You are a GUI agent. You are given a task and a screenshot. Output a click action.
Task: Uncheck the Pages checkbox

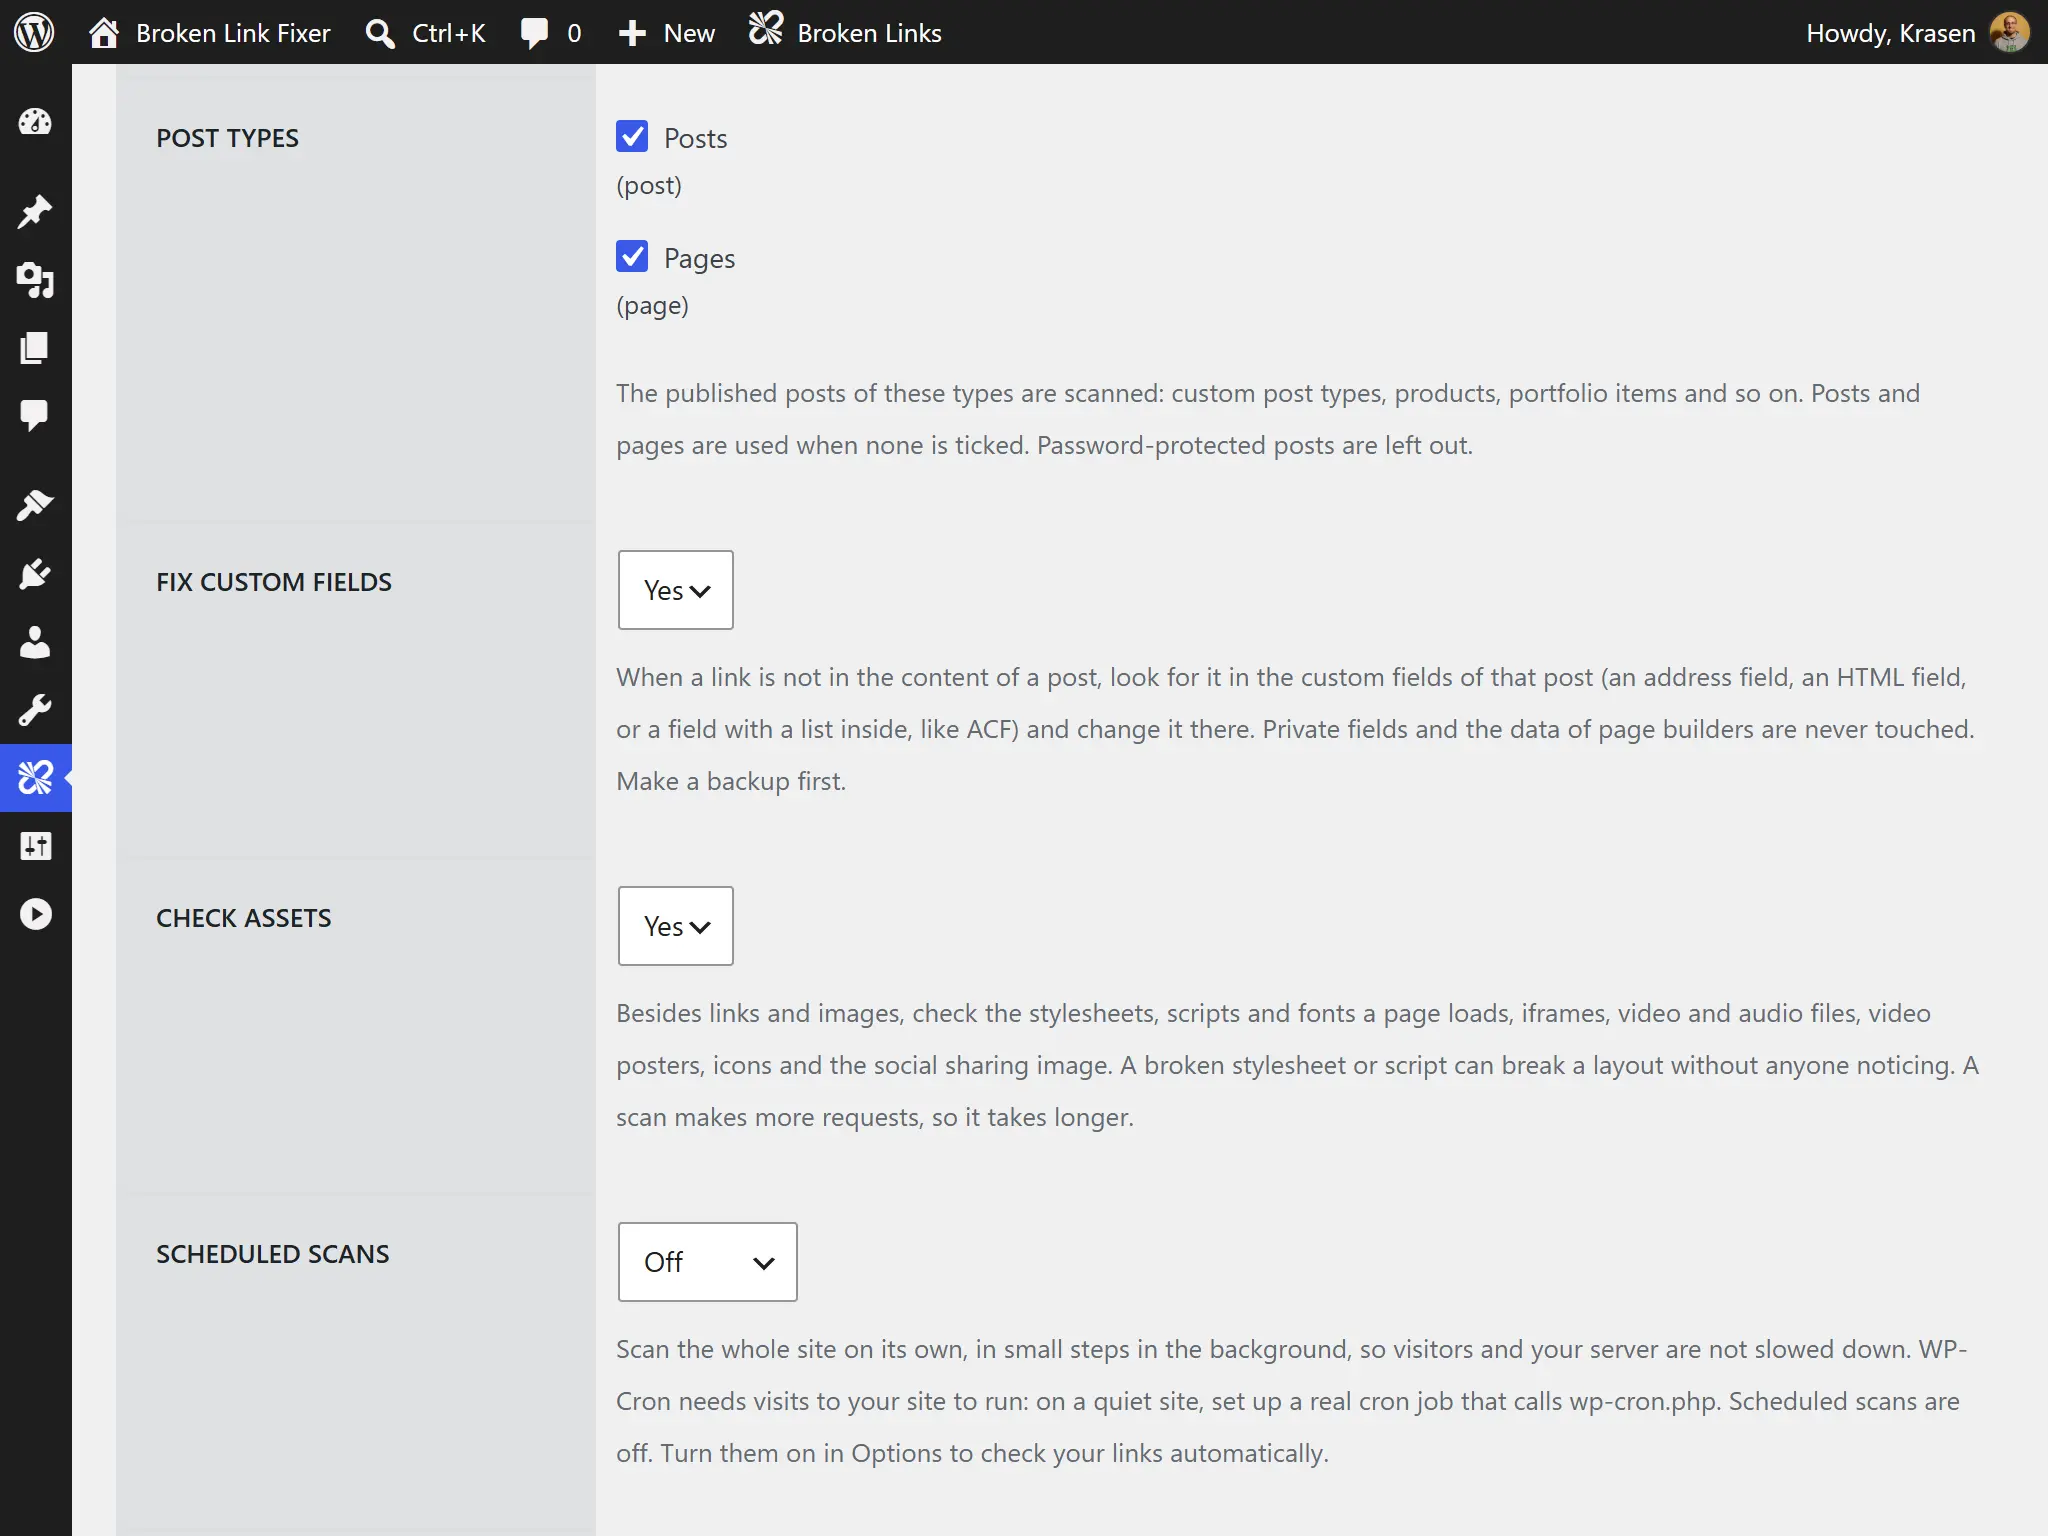coord(632,256)
